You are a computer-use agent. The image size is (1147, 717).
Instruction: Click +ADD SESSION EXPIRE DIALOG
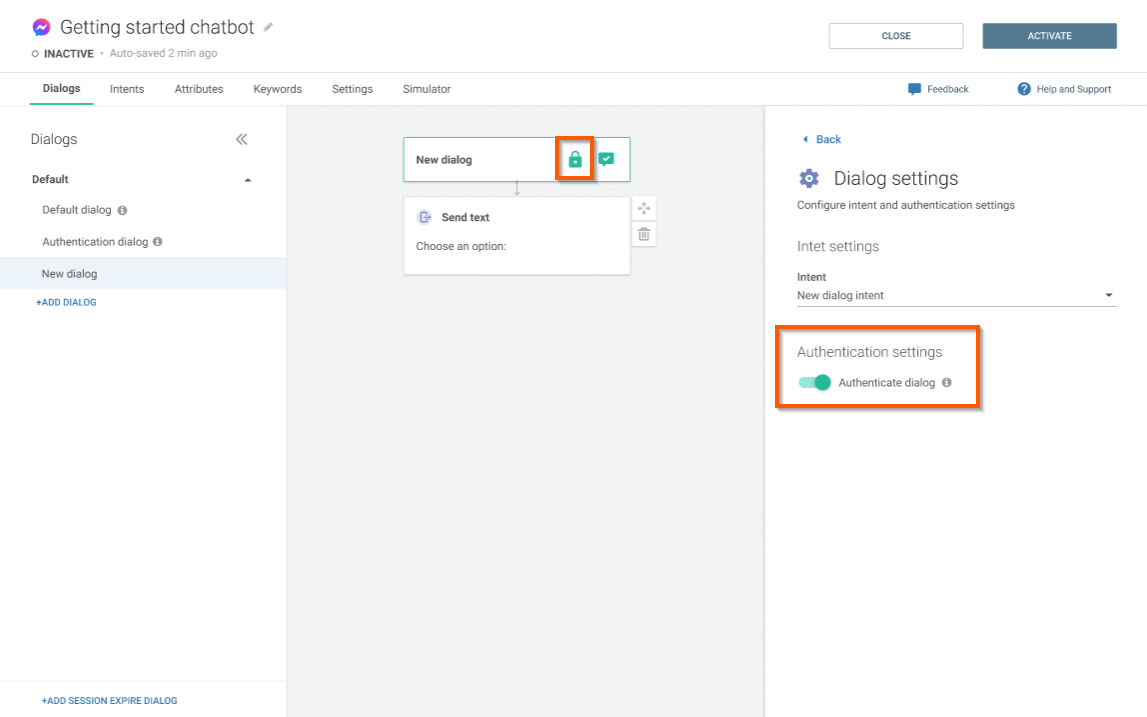point(109,701)
